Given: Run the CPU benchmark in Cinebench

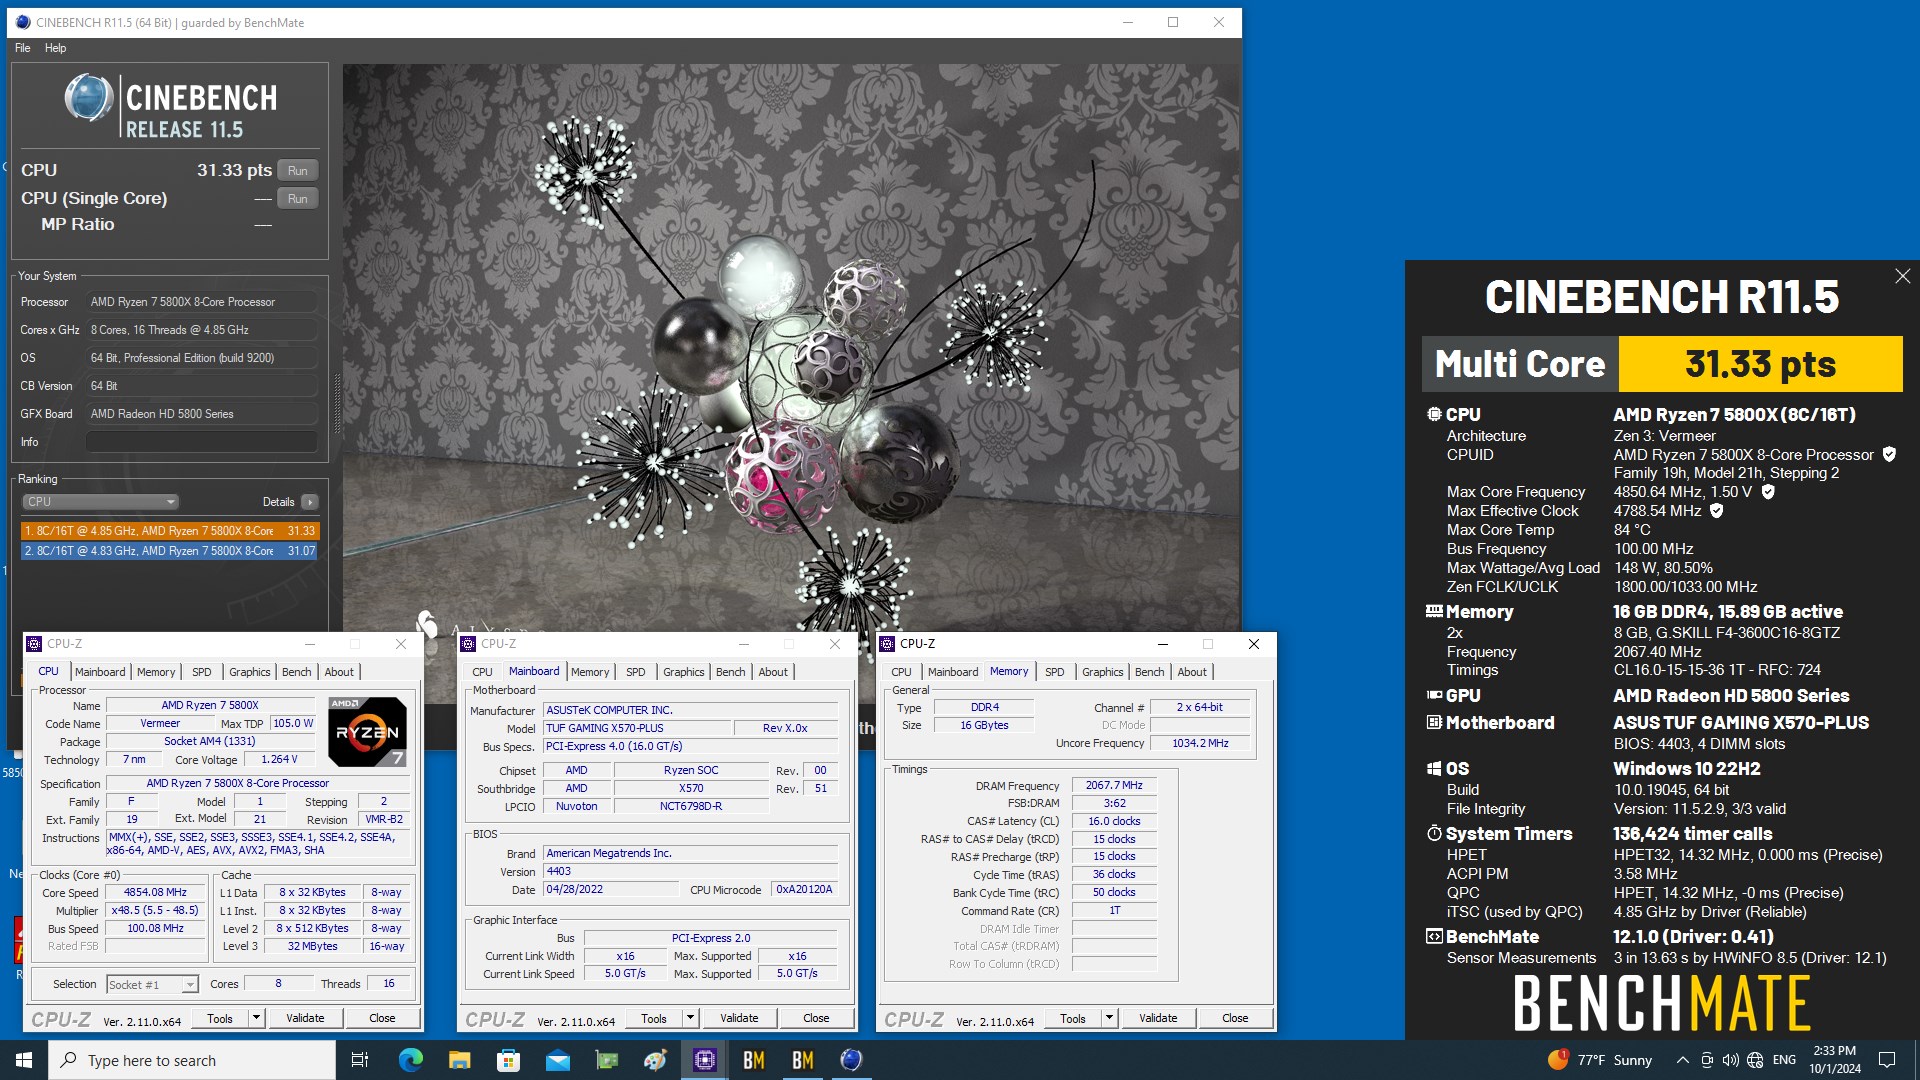Looking at the screenshot, I should point(298,171).
